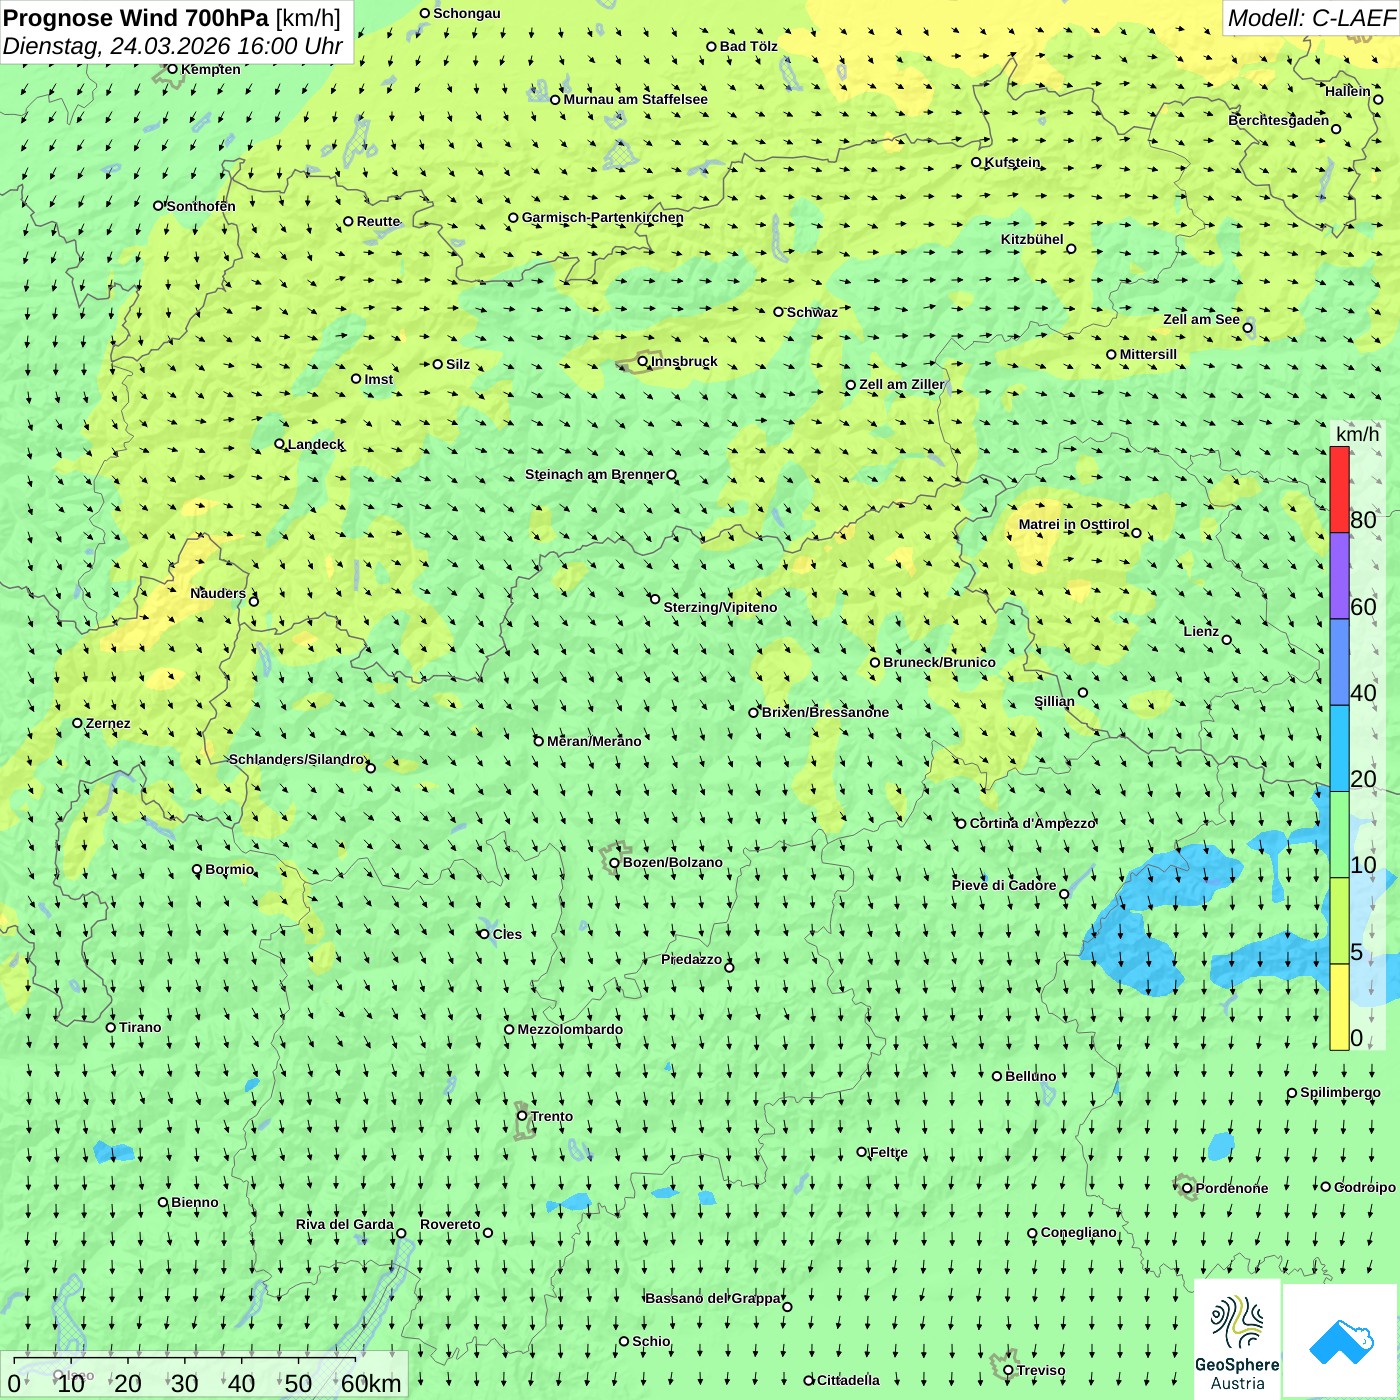Image resolution: width=1400 pixels, height=1400 pixels.
Task: Click the 'Bormio' label
Action: click(229, 870)
